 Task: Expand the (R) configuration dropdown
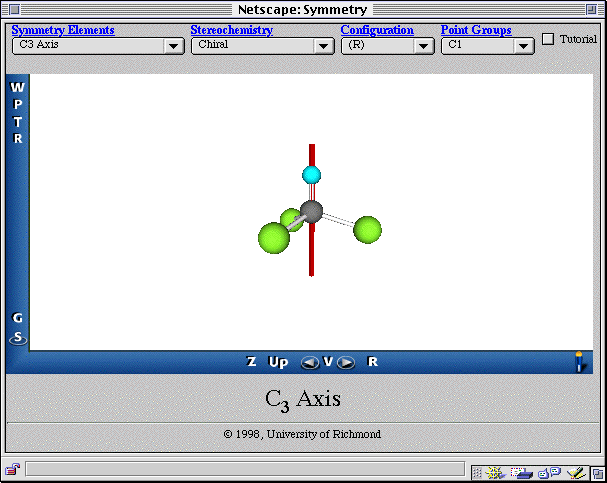(387, 45)
